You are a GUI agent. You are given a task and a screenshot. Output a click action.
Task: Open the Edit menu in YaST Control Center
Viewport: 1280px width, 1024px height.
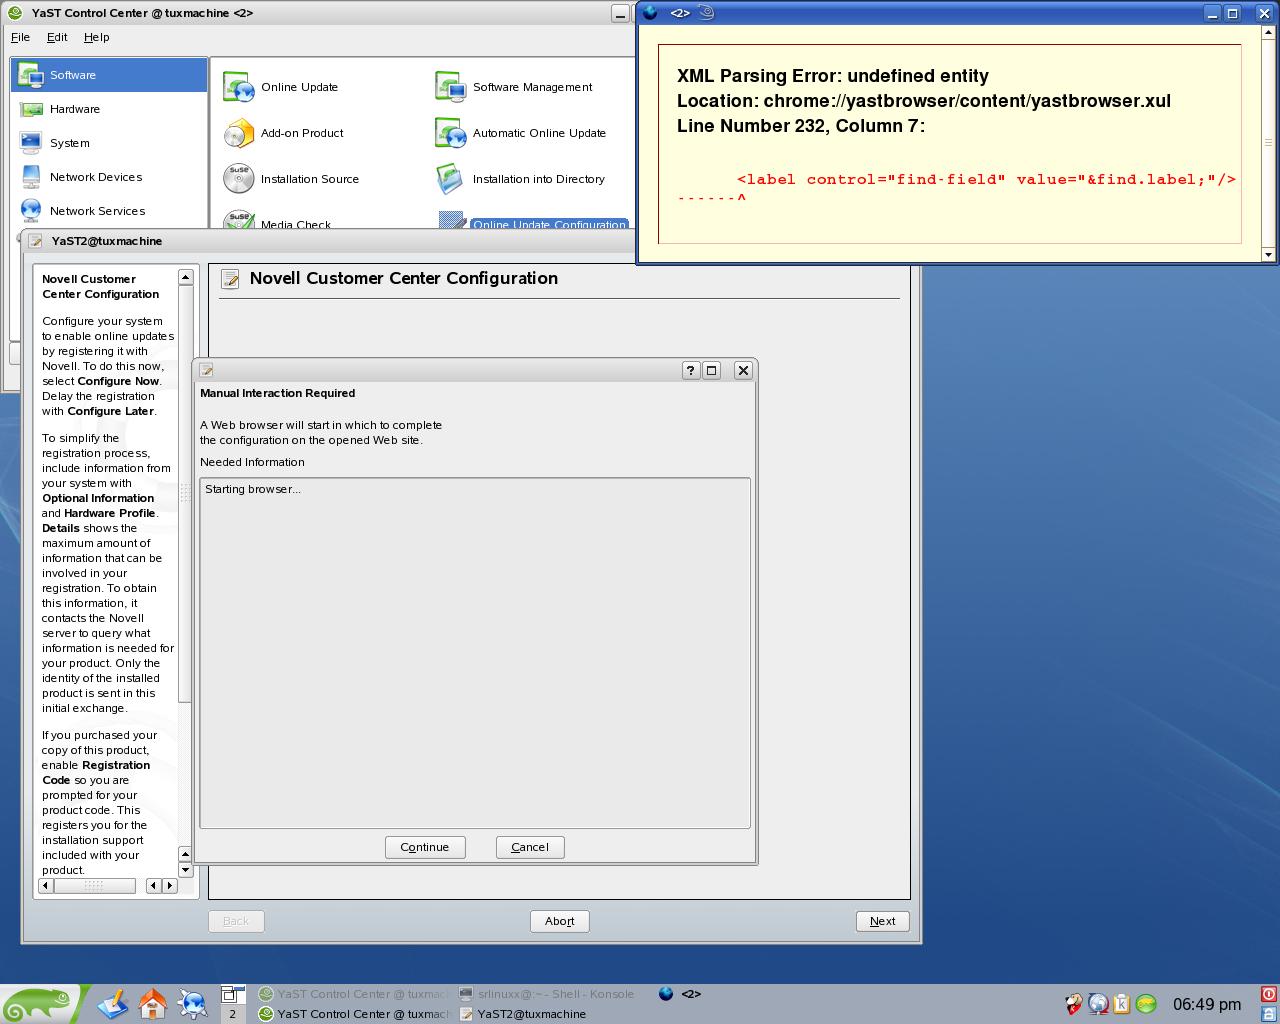[x=57, y=37]
